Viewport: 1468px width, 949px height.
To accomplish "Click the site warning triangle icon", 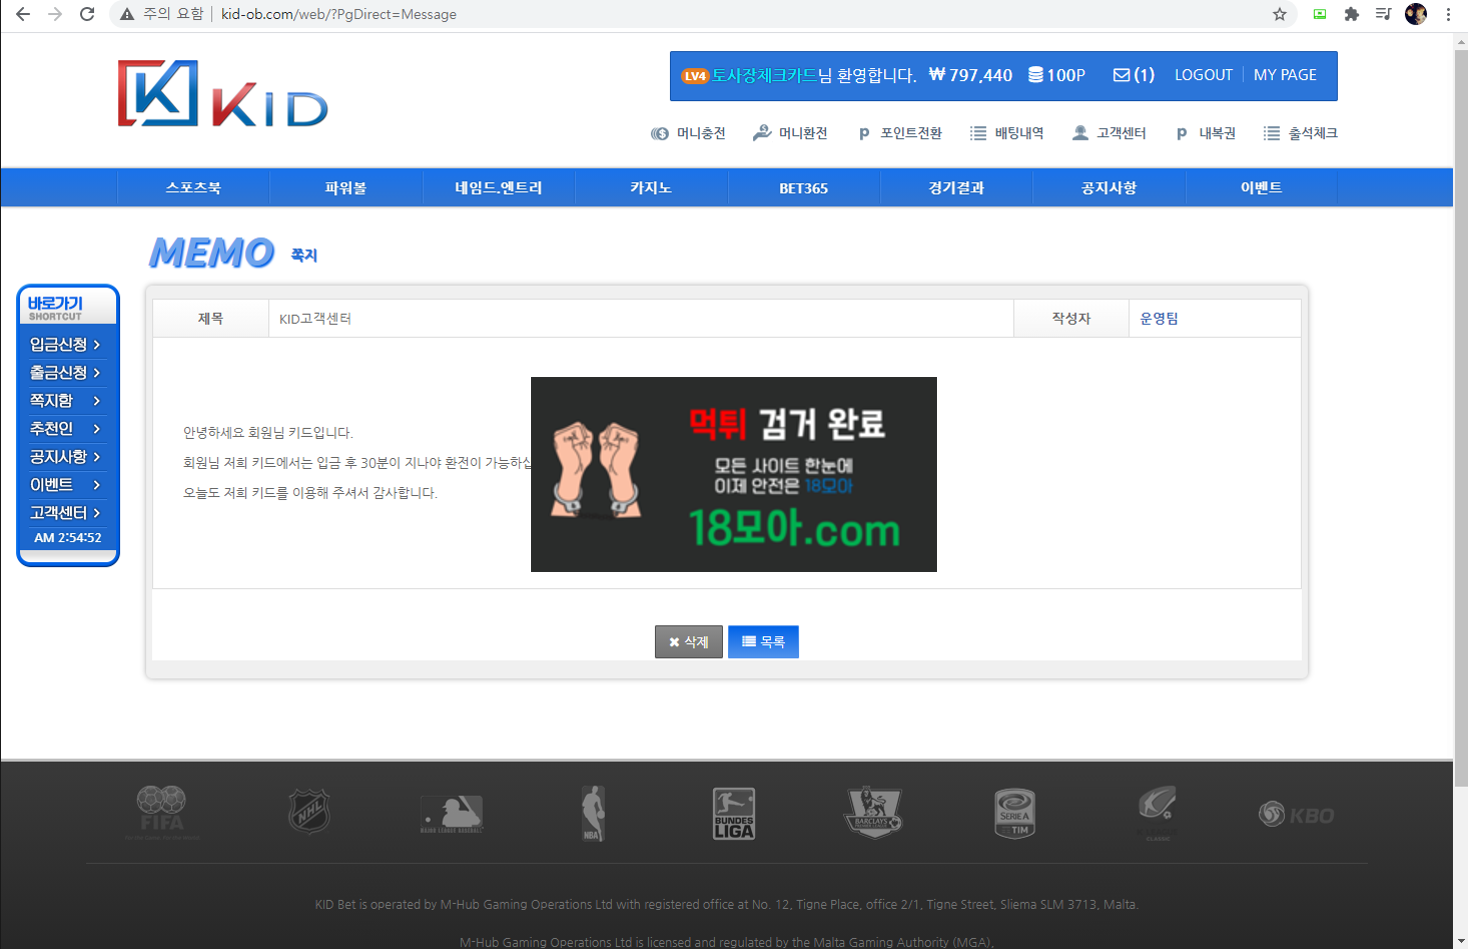I will tap(127, 14).
